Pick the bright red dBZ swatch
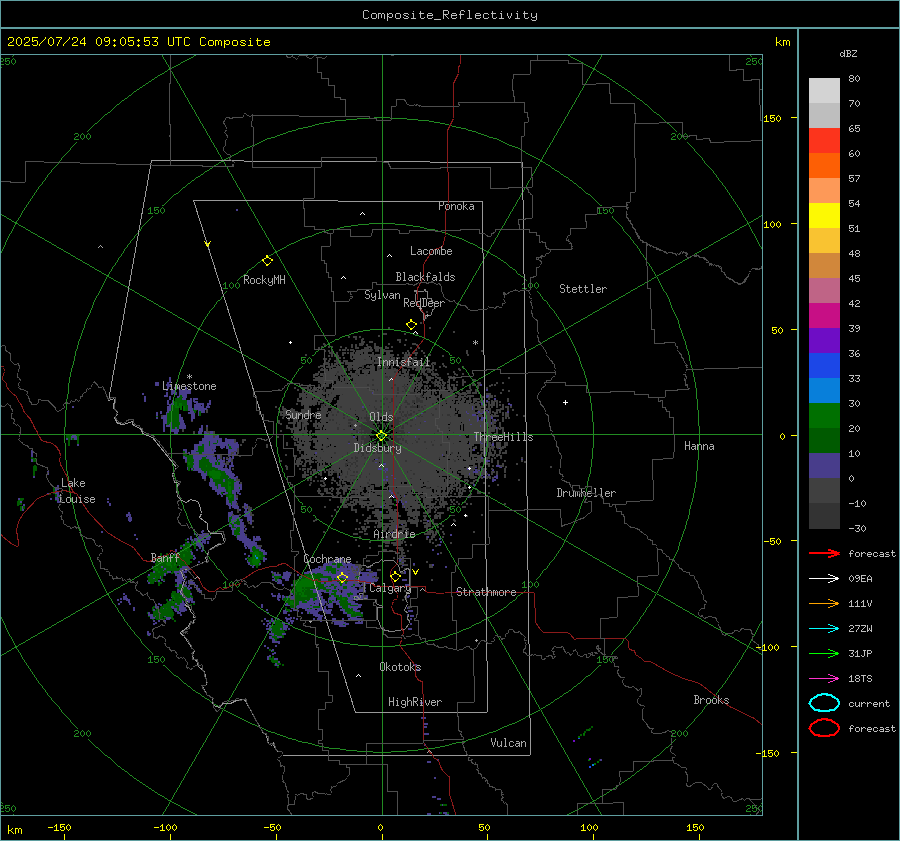Viewport: 900px width, 841px height. (x=824, y=141)
